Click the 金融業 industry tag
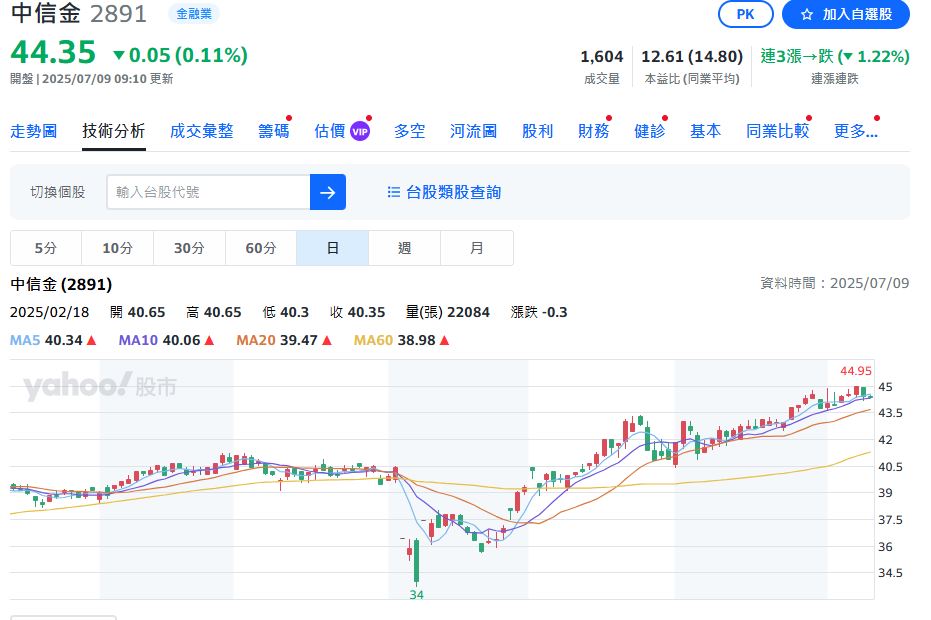The height and width of the screenshot is (620, 931). click(x=194, y=14)
